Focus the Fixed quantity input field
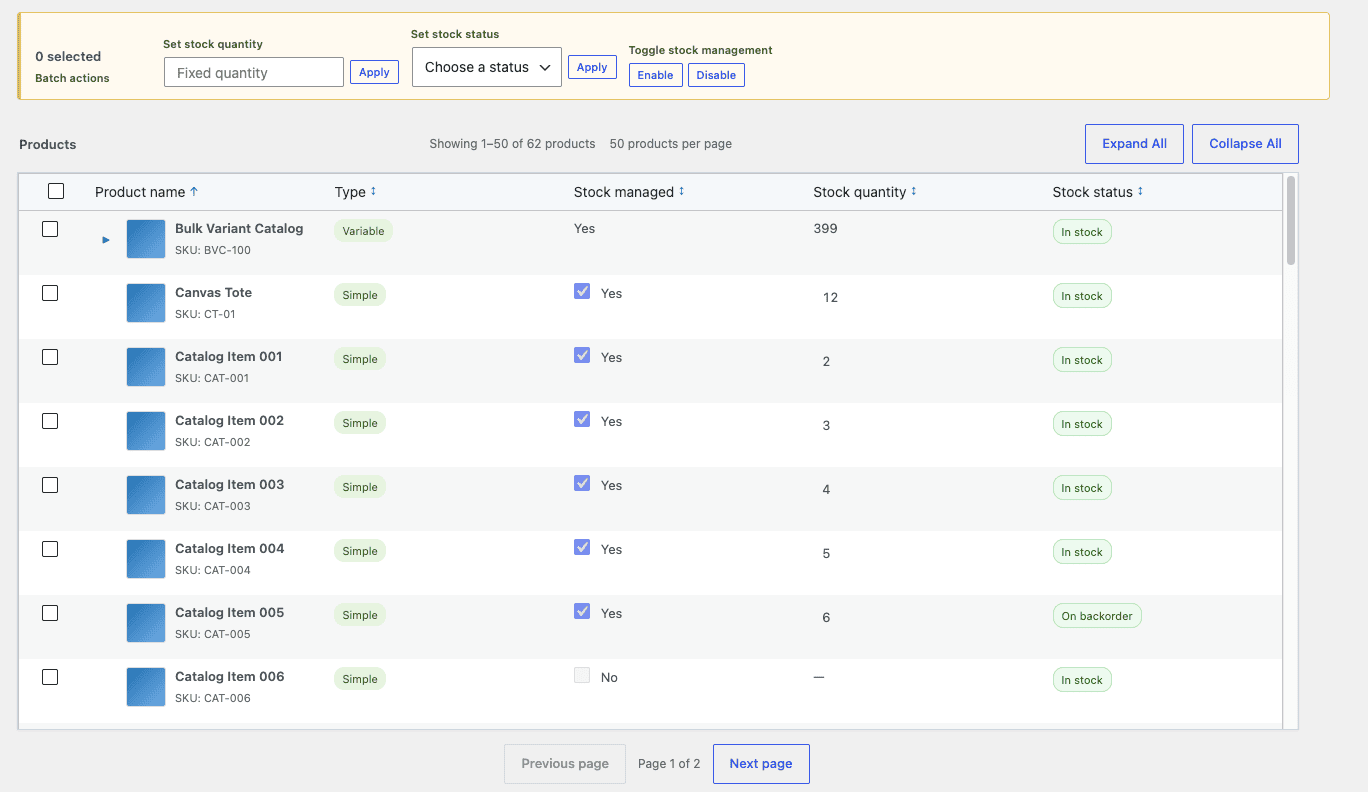 (x=254, y=72)
